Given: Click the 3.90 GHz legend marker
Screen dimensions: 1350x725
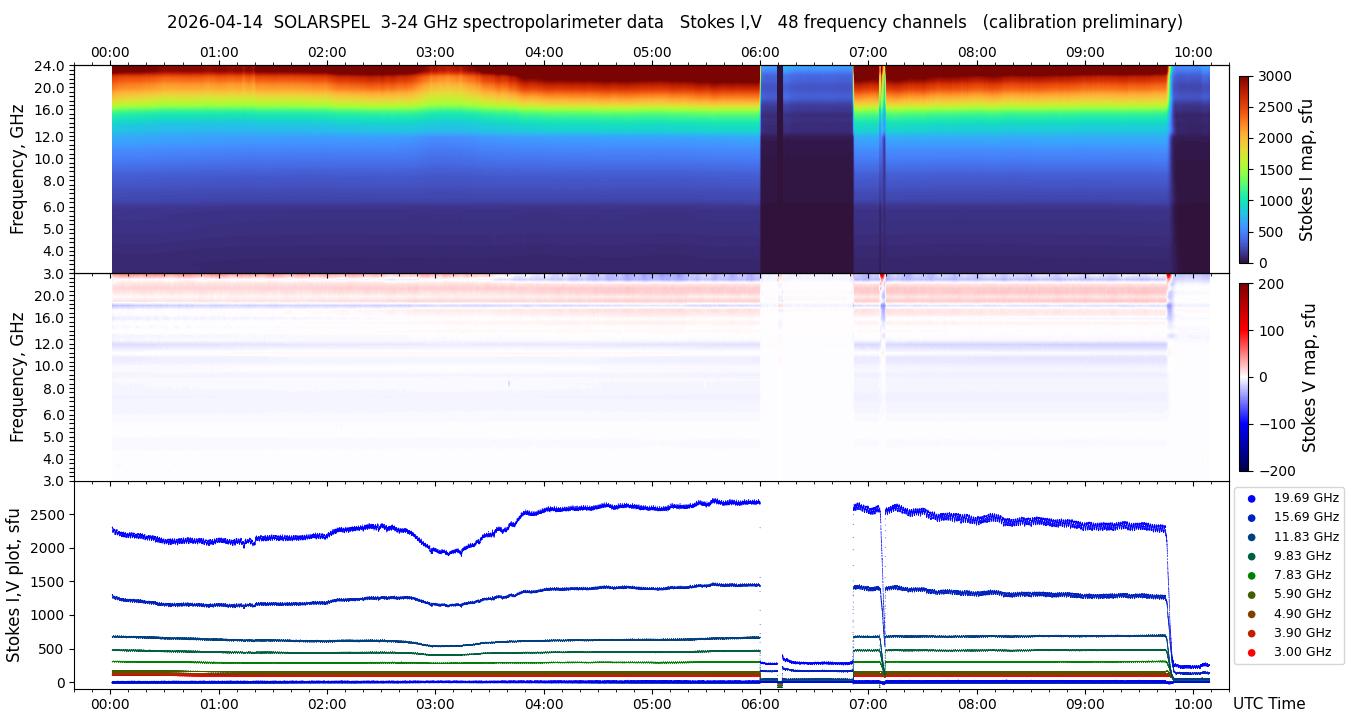Looking at the screenshot, I should [1251, 633].
